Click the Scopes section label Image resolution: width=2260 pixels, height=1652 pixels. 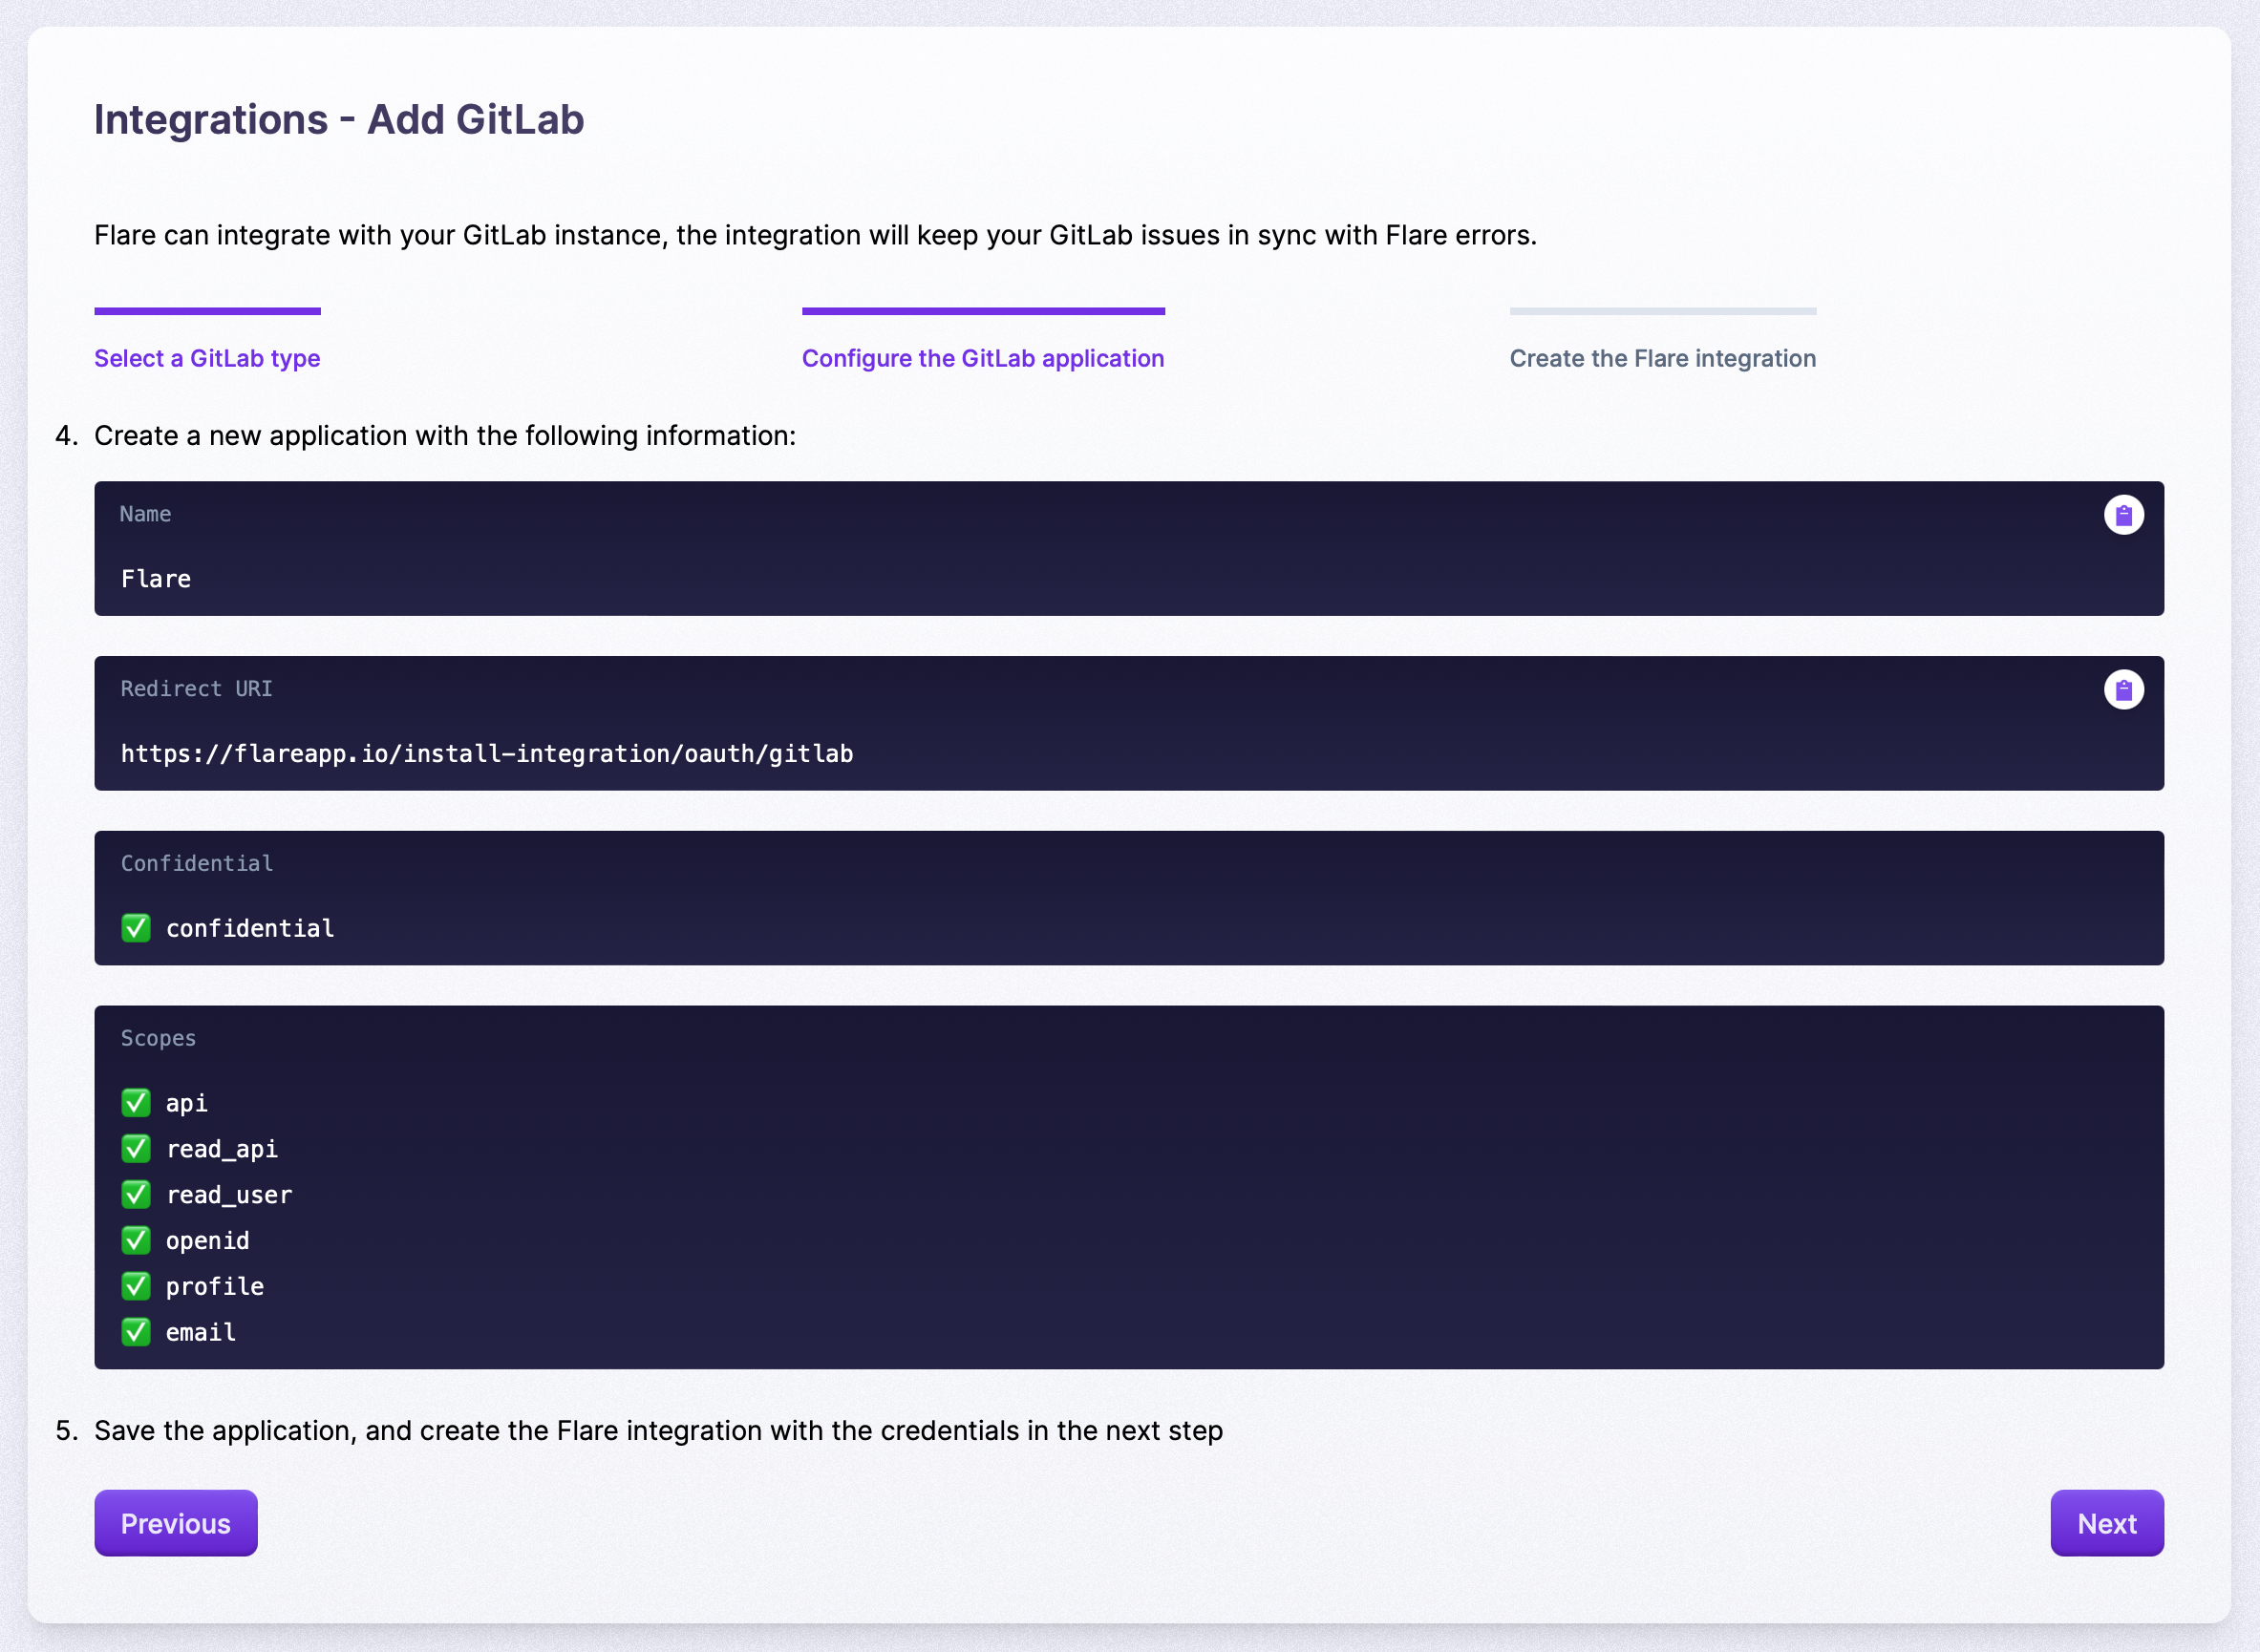158,1038
